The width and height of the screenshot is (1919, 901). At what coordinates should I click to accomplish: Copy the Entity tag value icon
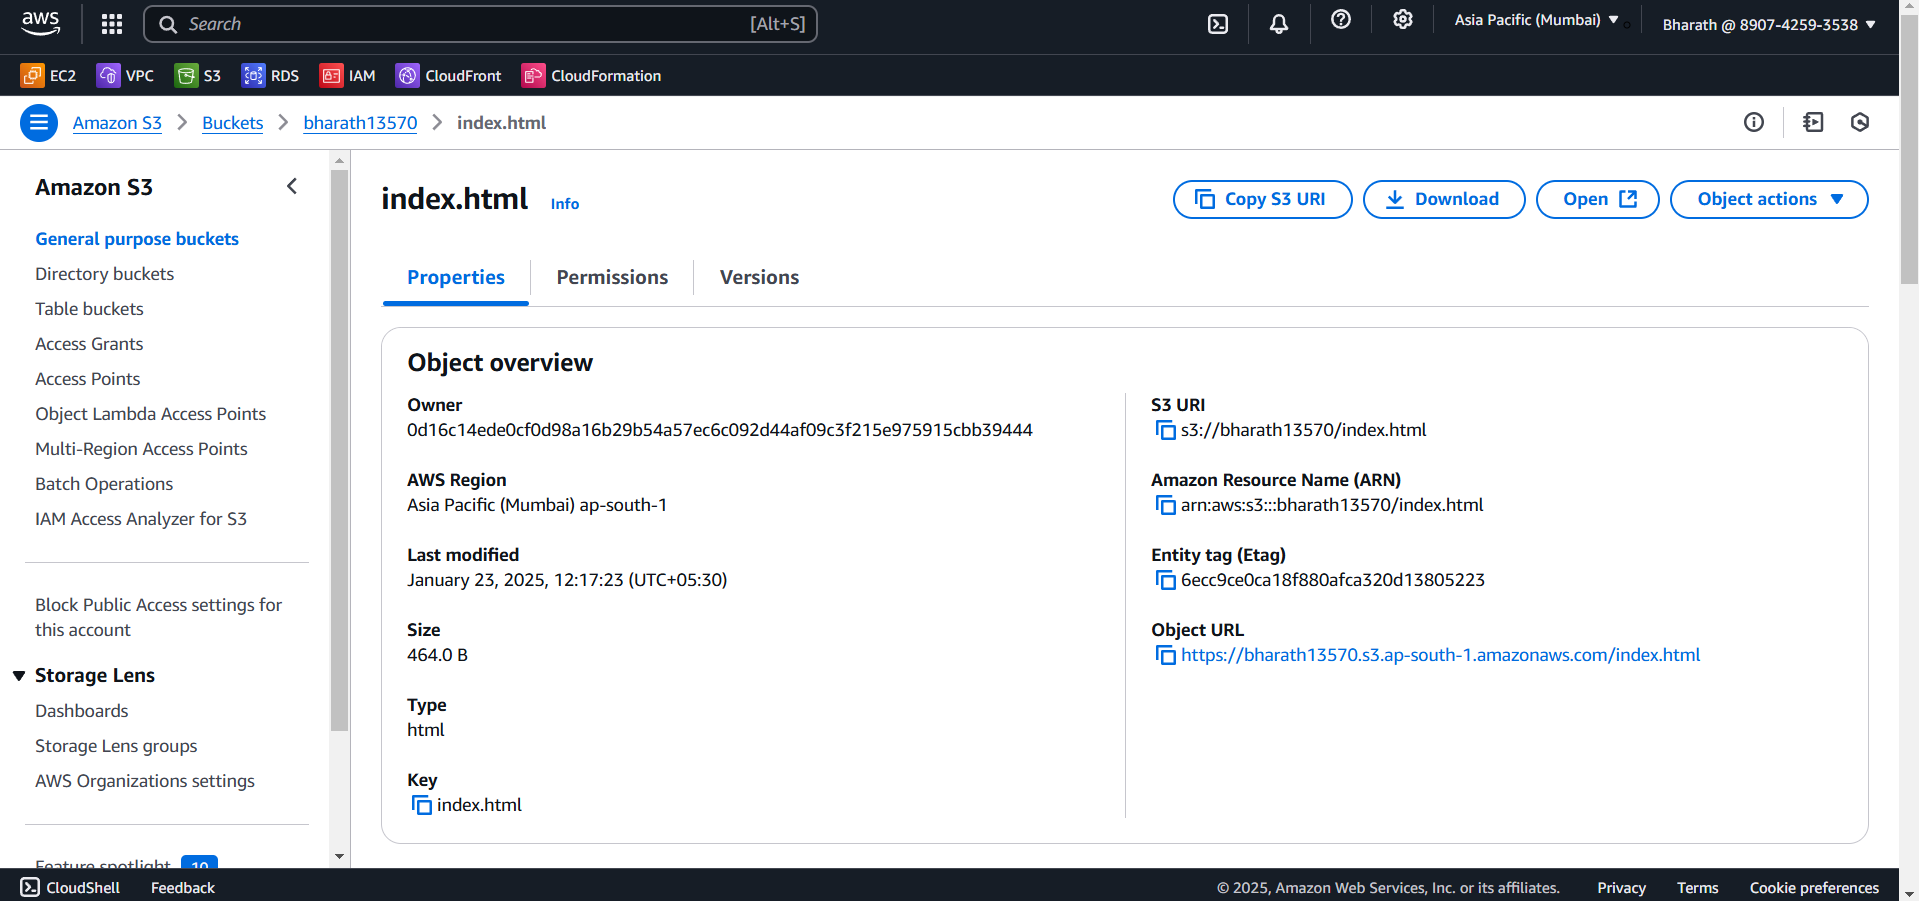pos(1165,580)
